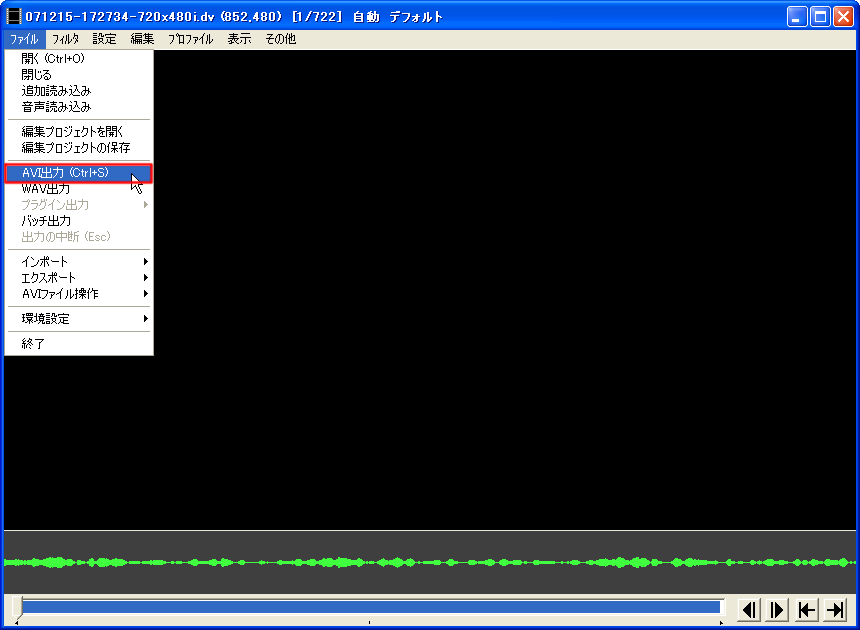The image size is (860, 630).
Task: Click the blue timeline seek bar
Action: [370, 606]
